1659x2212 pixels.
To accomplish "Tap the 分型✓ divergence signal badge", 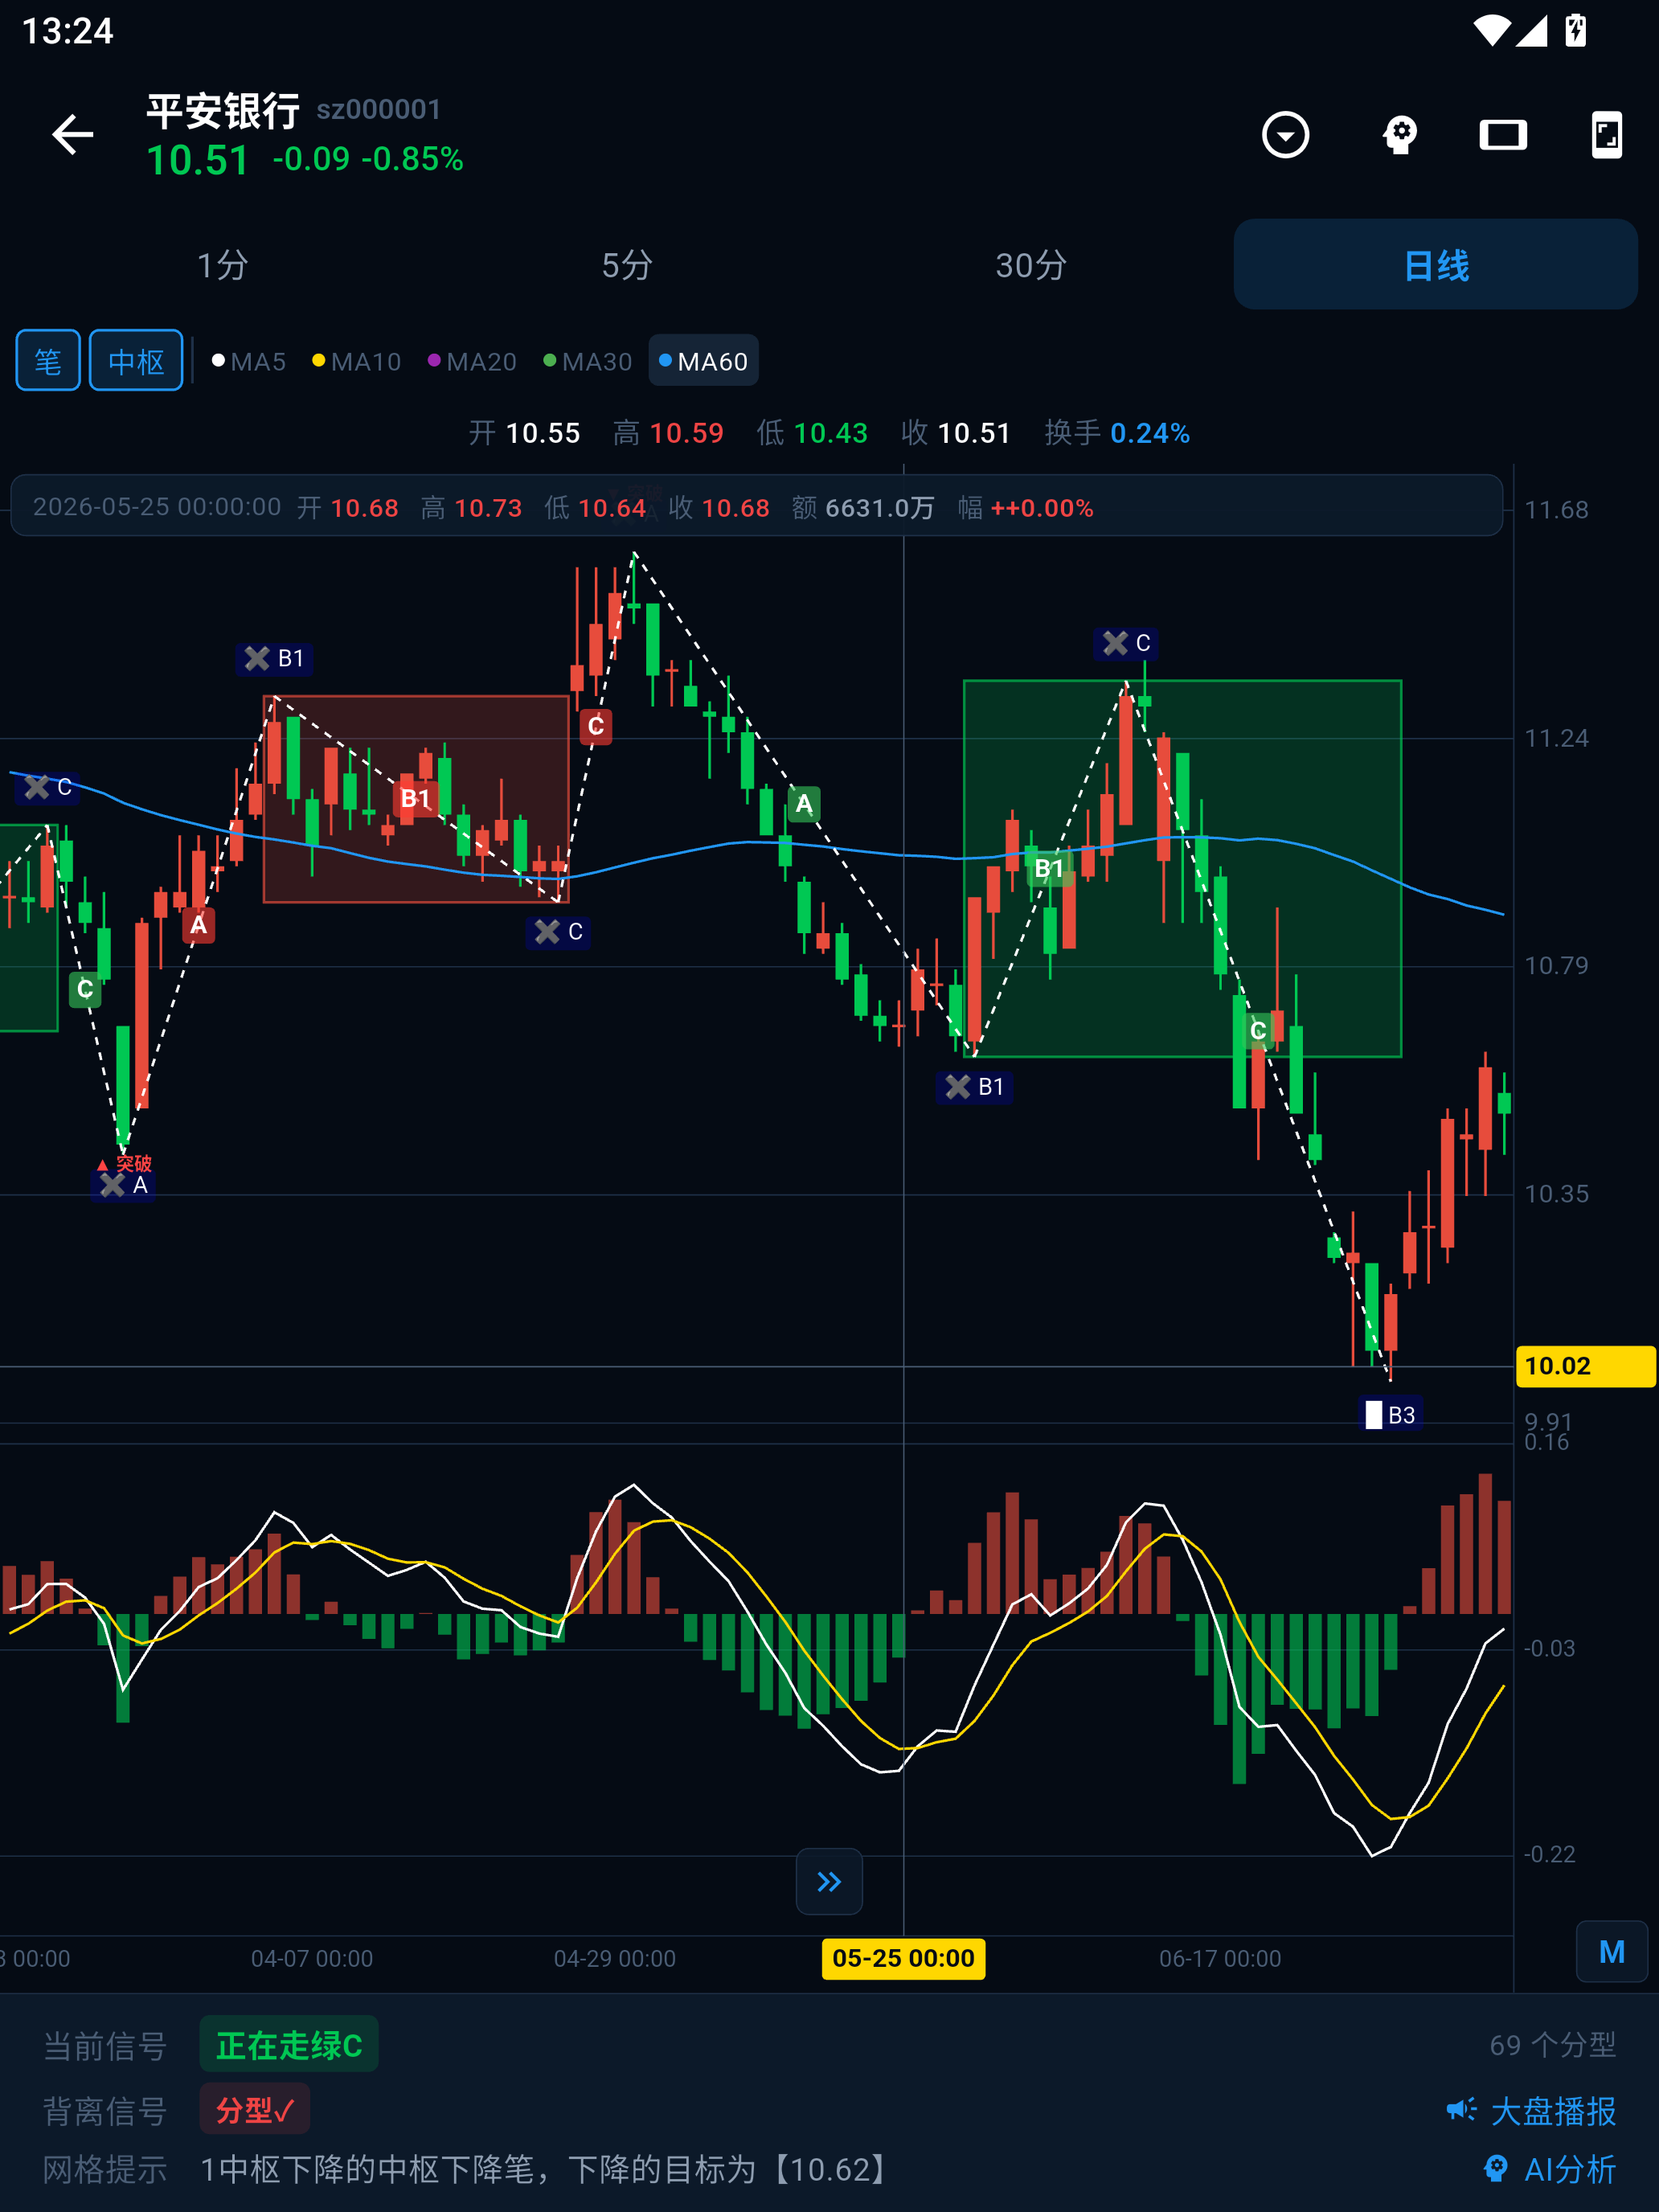I will (255, 2109).
